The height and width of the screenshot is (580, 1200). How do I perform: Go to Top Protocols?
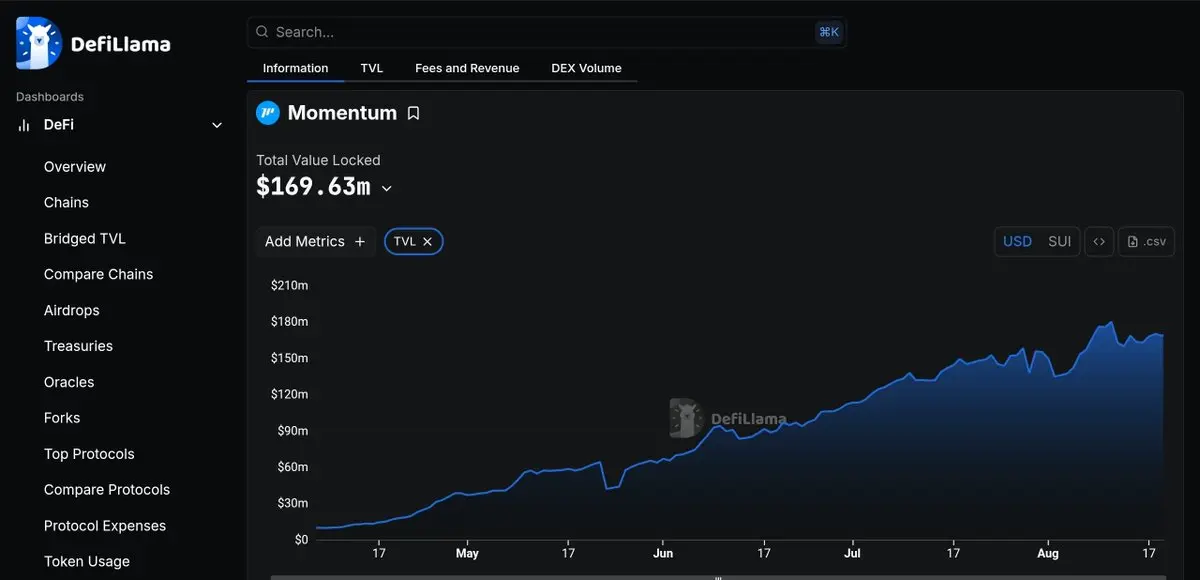pyautogui.click(x=89, y=454)
